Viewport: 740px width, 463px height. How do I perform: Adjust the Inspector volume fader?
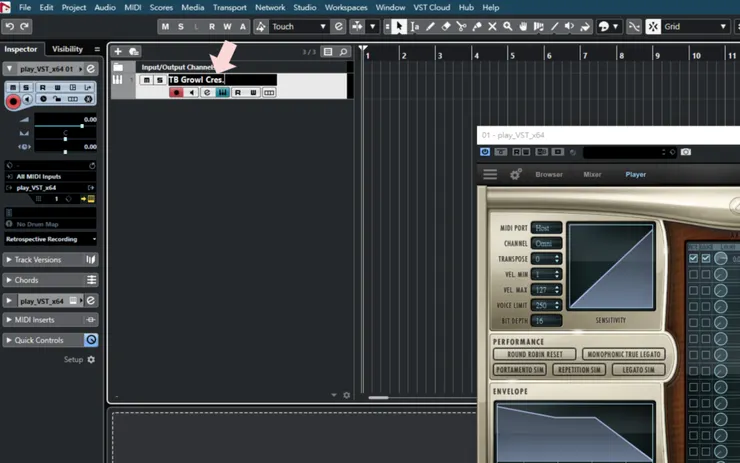point(82,126)
